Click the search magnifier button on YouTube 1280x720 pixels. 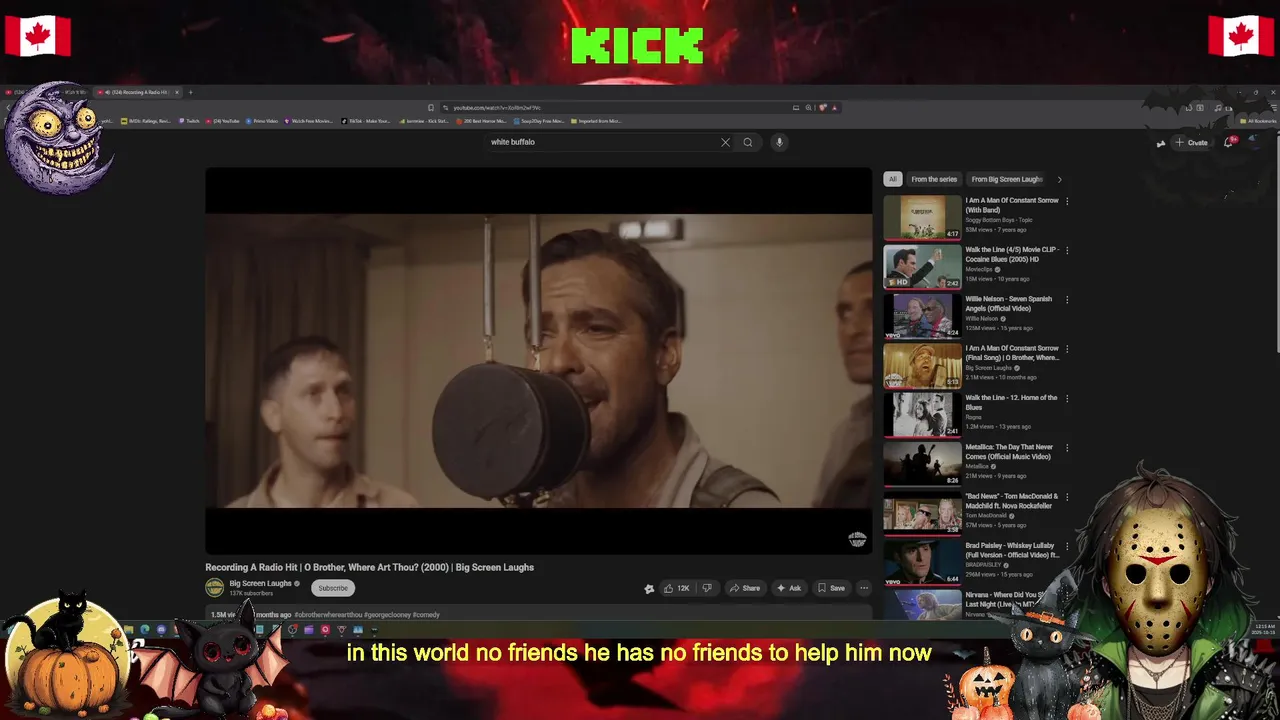click(x=747, y=142)
